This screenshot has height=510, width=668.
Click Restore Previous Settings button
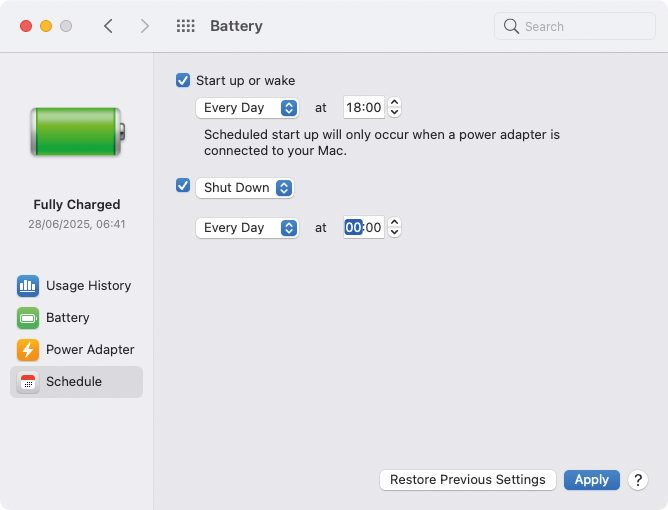click(467, 480)
